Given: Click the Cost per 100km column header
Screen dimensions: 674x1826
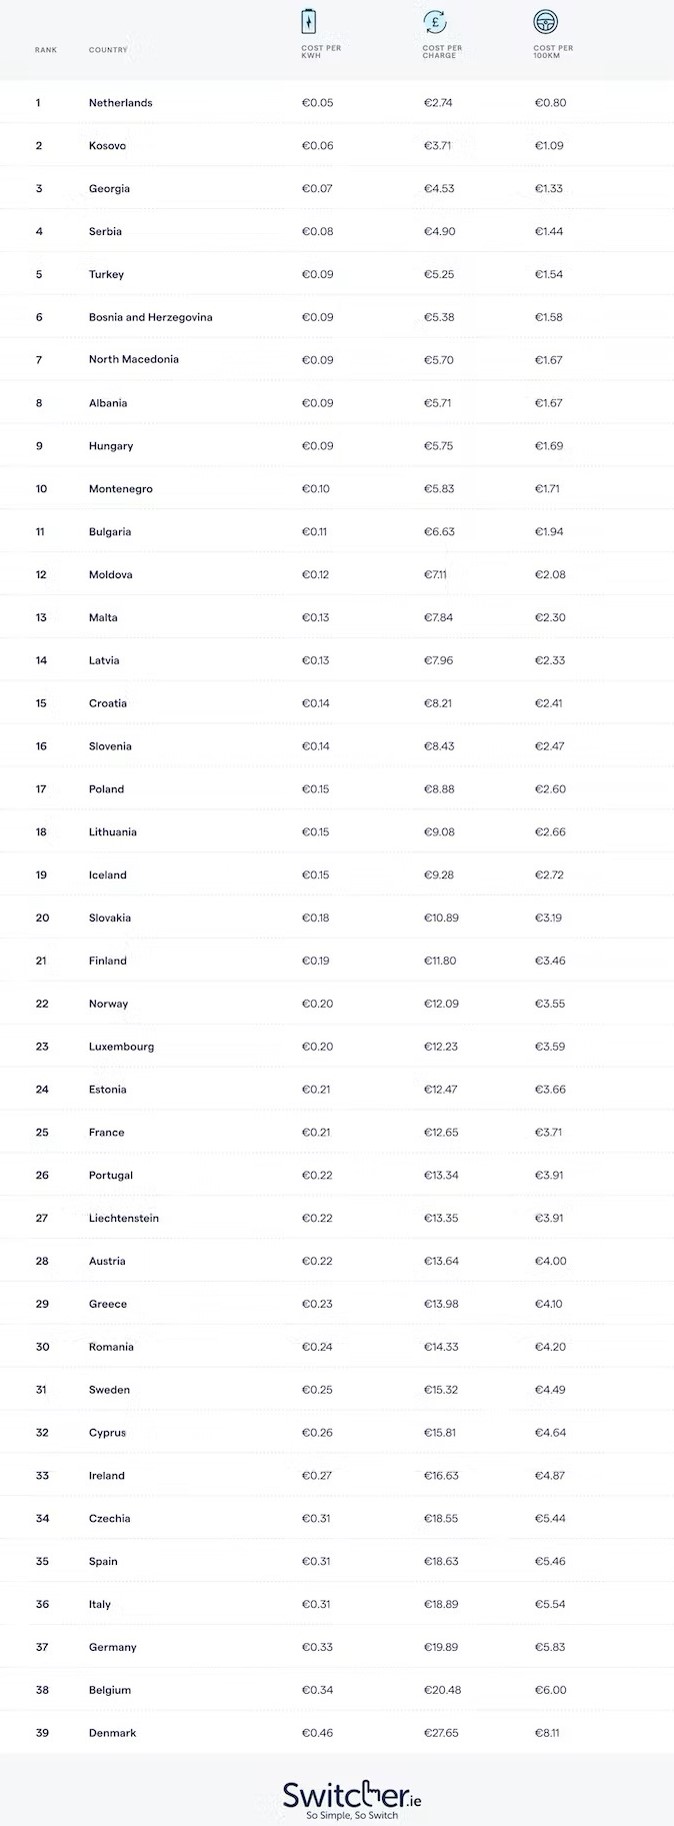Looking at the screenshot, I should pos(553,52).
